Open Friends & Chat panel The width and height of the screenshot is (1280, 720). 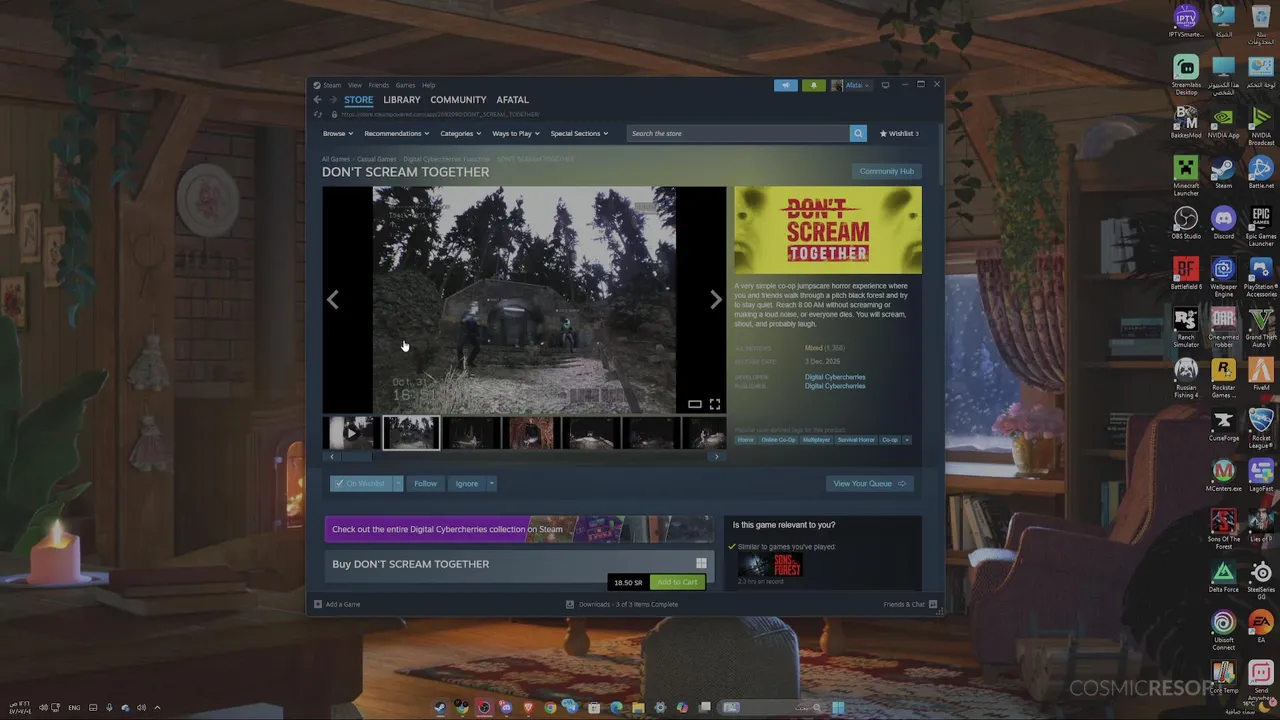point(910,604)
